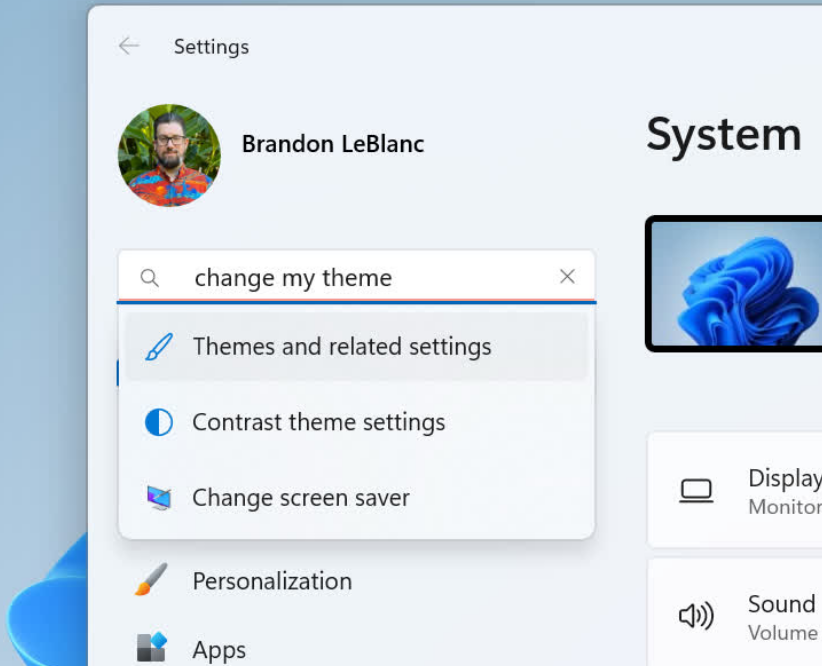Click the Personalization paintbrush icon
This screenshot has height=666, width=822.
coord(151,579)
